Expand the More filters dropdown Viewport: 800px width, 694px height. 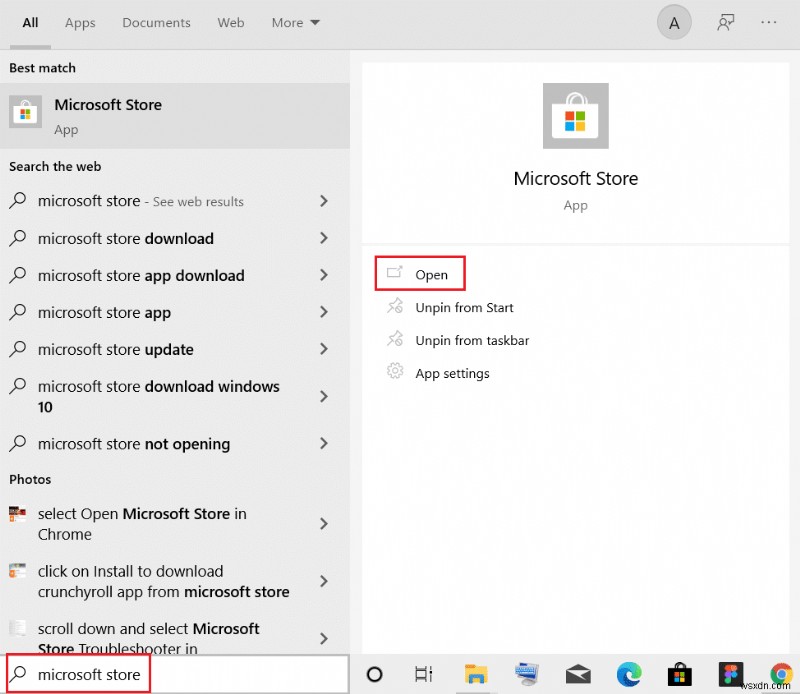(x=295, y=22)
